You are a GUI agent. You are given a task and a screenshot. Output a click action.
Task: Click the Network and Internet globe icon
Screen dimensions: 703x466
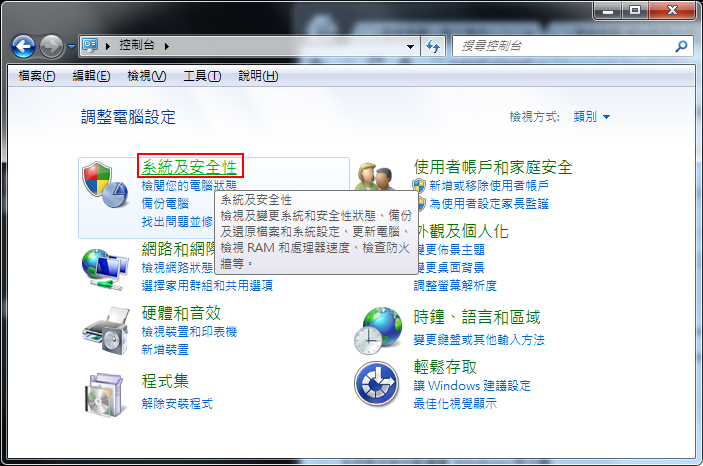[105, 270]
